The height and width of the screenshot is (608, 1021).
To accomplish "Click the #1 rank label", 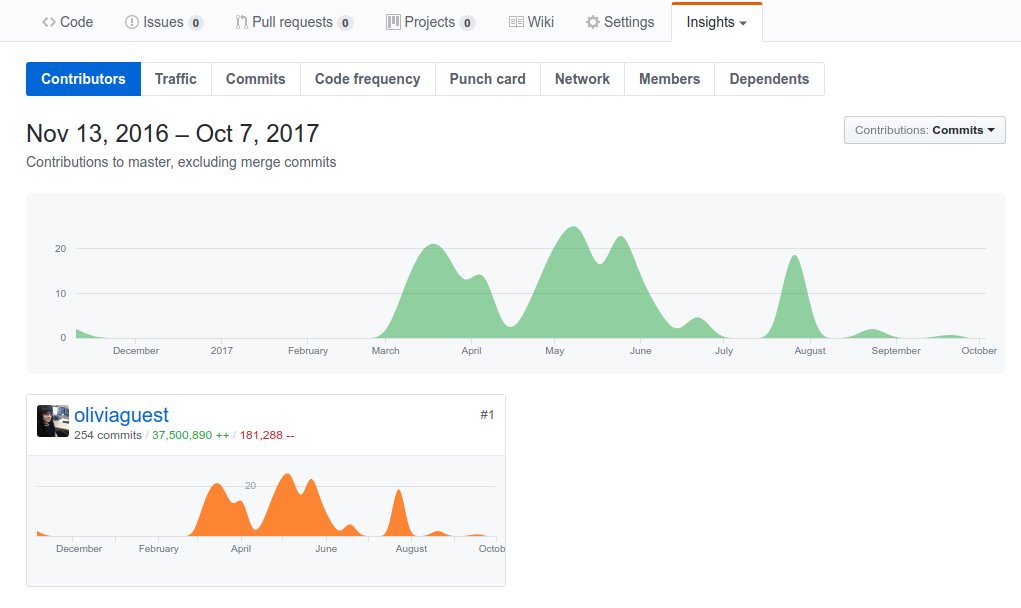I will pos(487,415).
